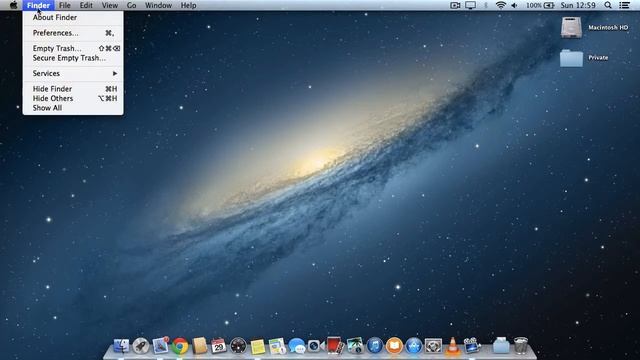Launch Google Chrome from the dock
640x360 pixels.
(180, 346)
